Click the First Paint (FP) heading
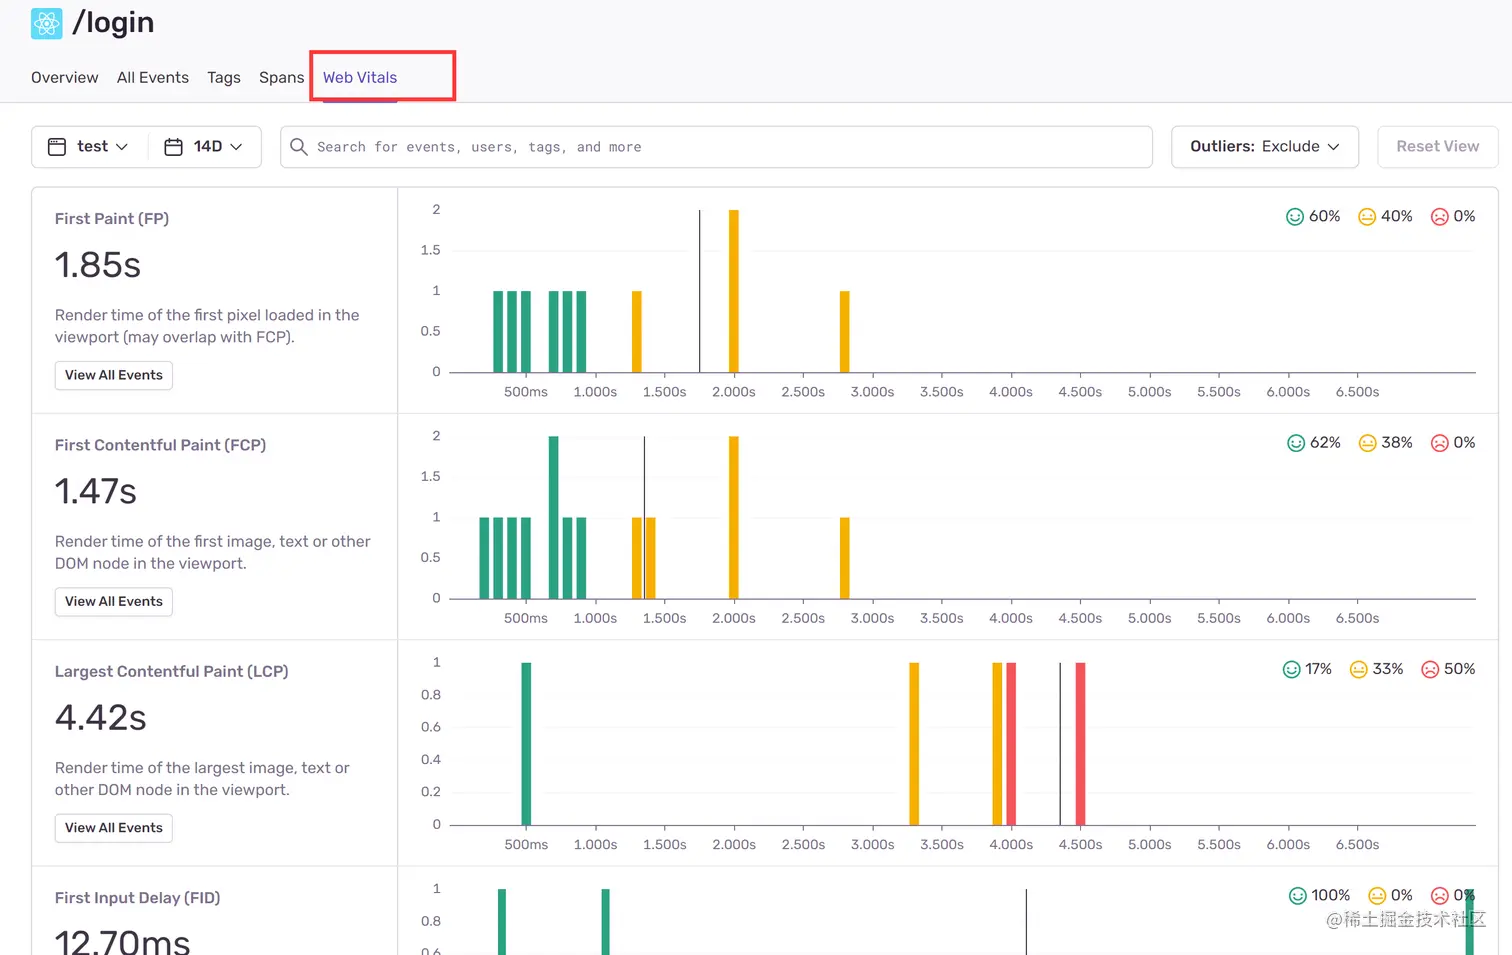Viewport: 1512px width, 955px height. (x=112, y=218)
